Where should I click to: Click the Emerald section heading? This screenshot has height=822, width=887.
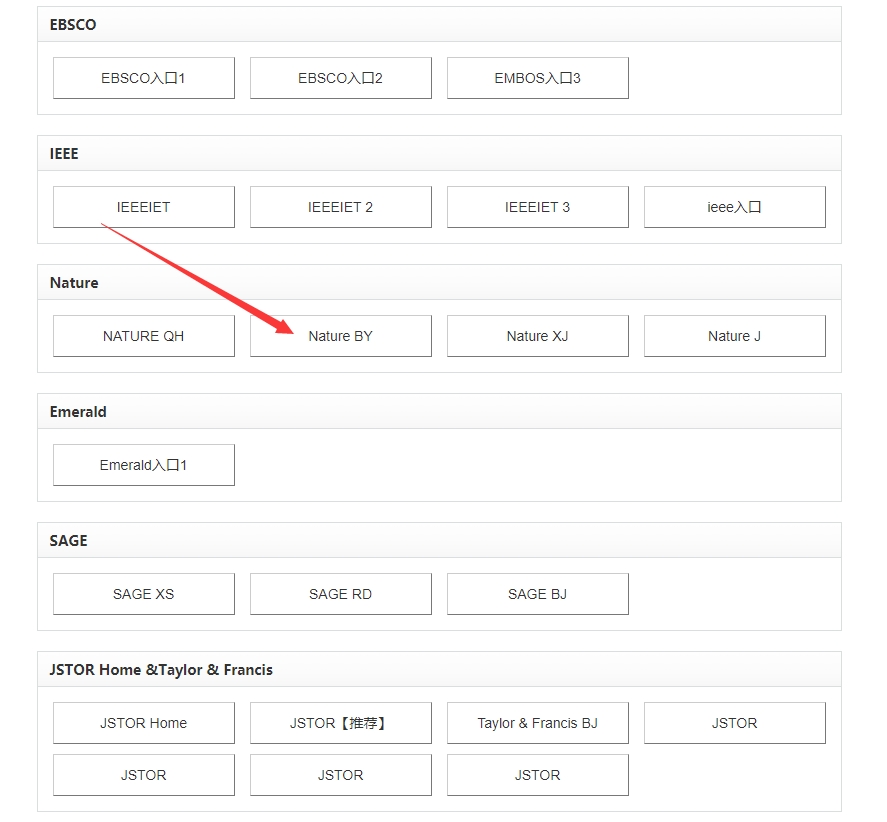coord(78,412)
